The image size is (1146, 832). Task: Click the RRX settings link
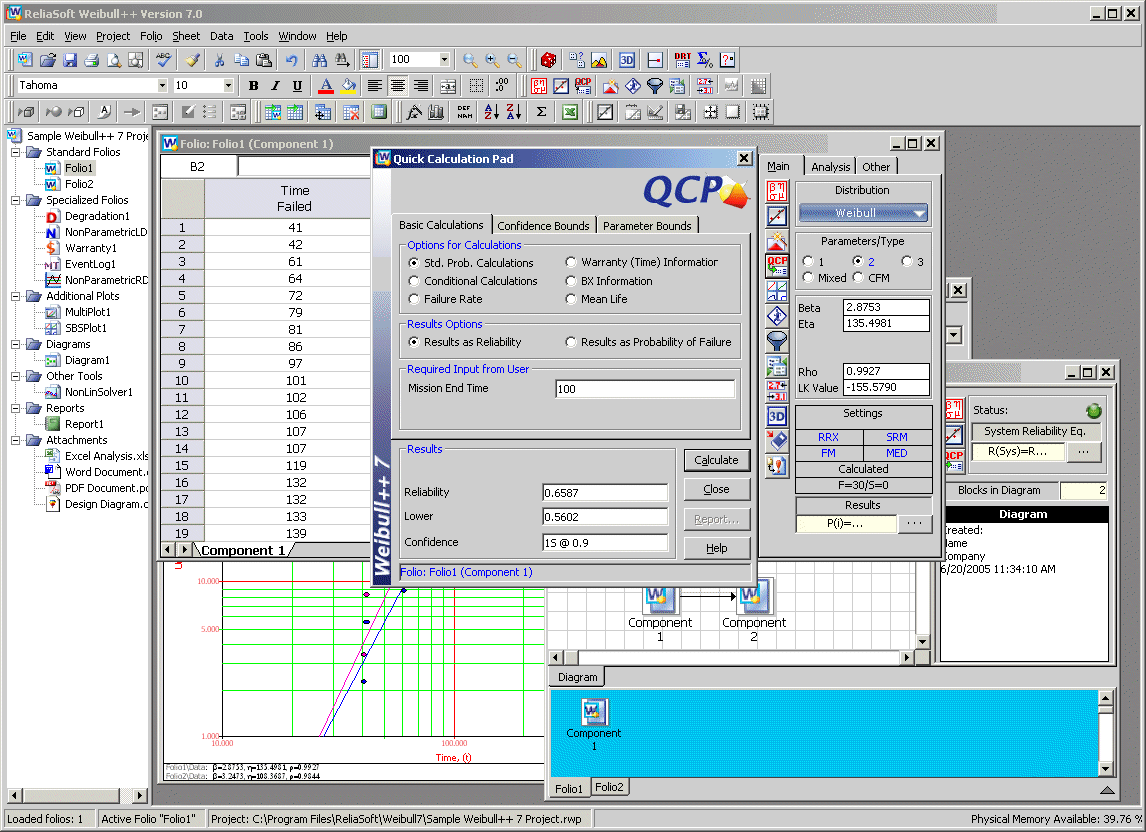click(x=828, y=437)
